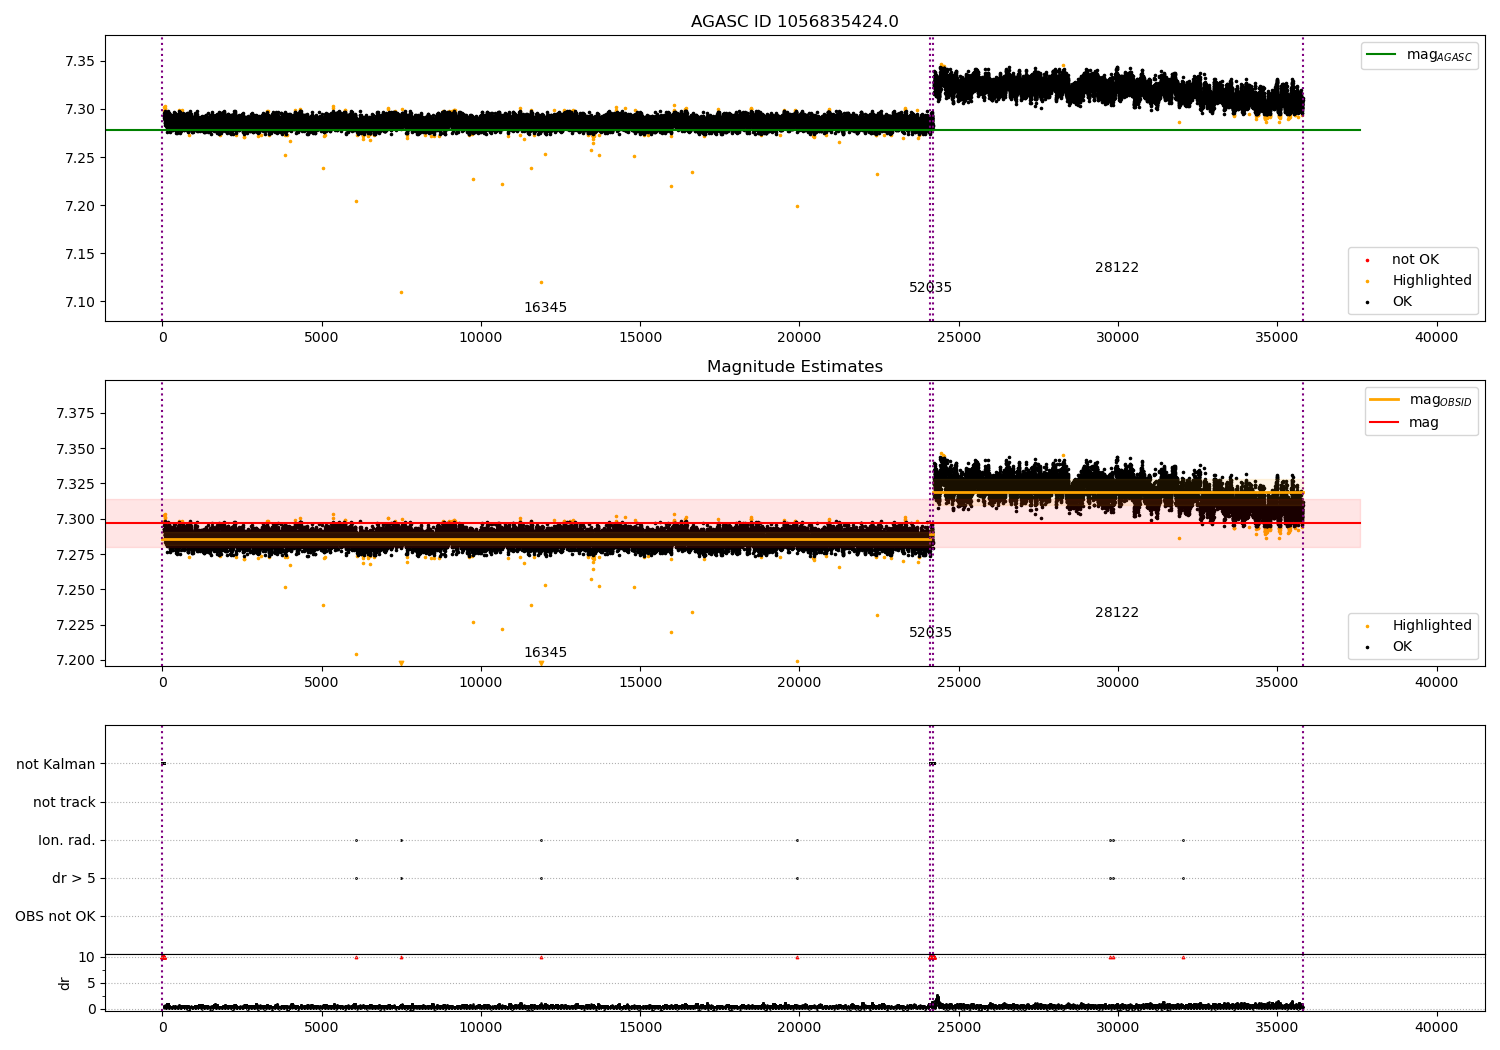Select the mag OBSID legend entry
The height and width of the screenshot is (1050, 1500).
click(x=1421, y=400)
